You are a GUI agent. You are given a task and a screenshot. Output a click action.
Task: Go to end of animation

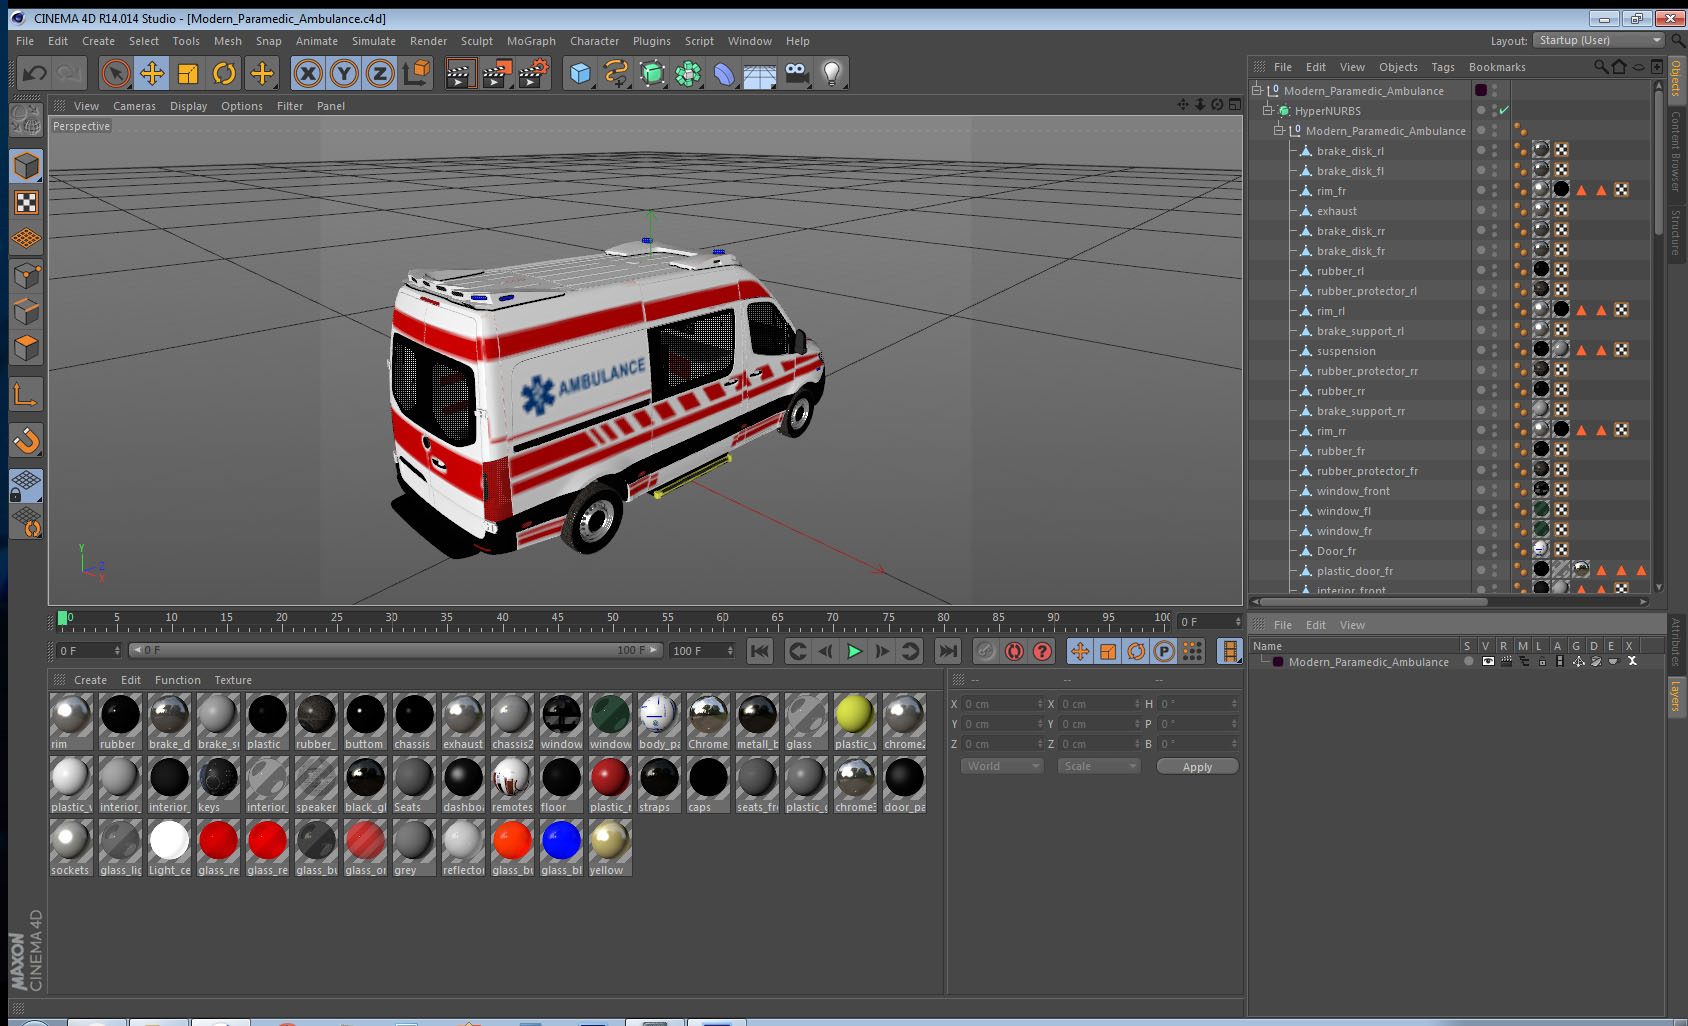947,651
